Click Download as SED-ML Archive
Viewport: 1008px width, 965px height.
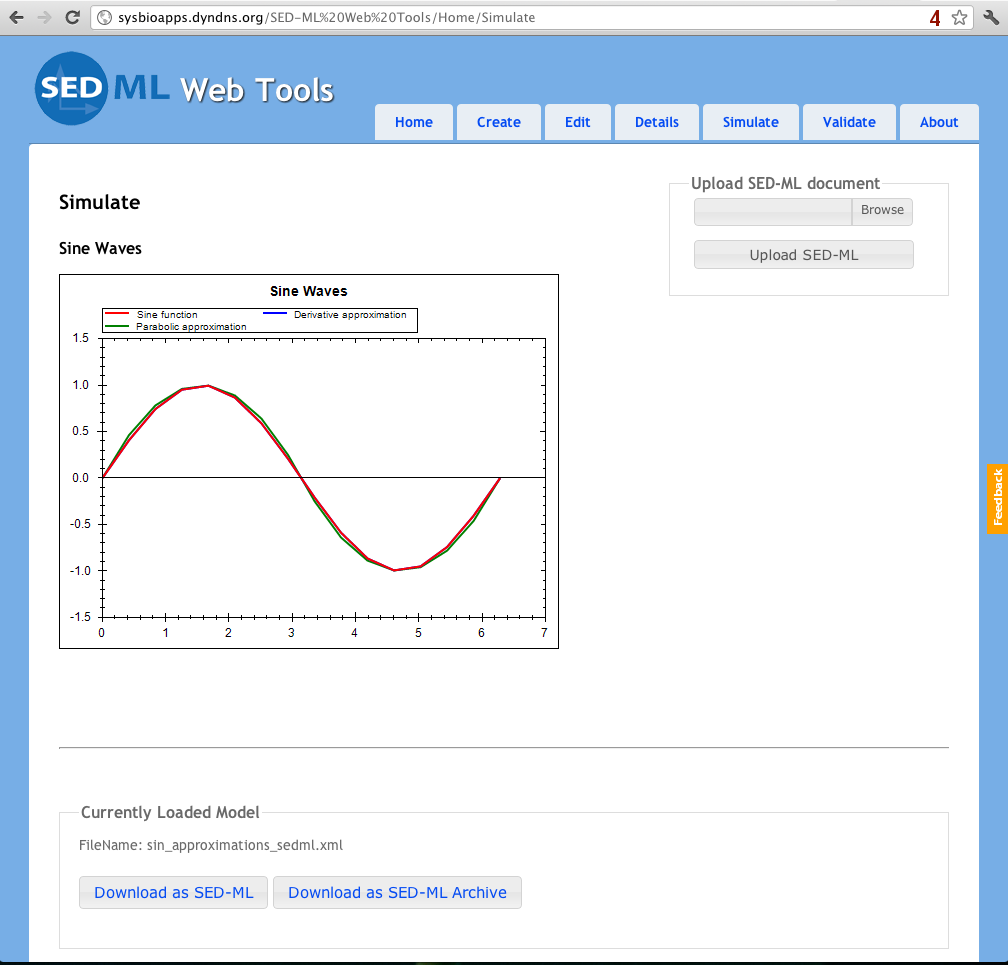[397, 892]
